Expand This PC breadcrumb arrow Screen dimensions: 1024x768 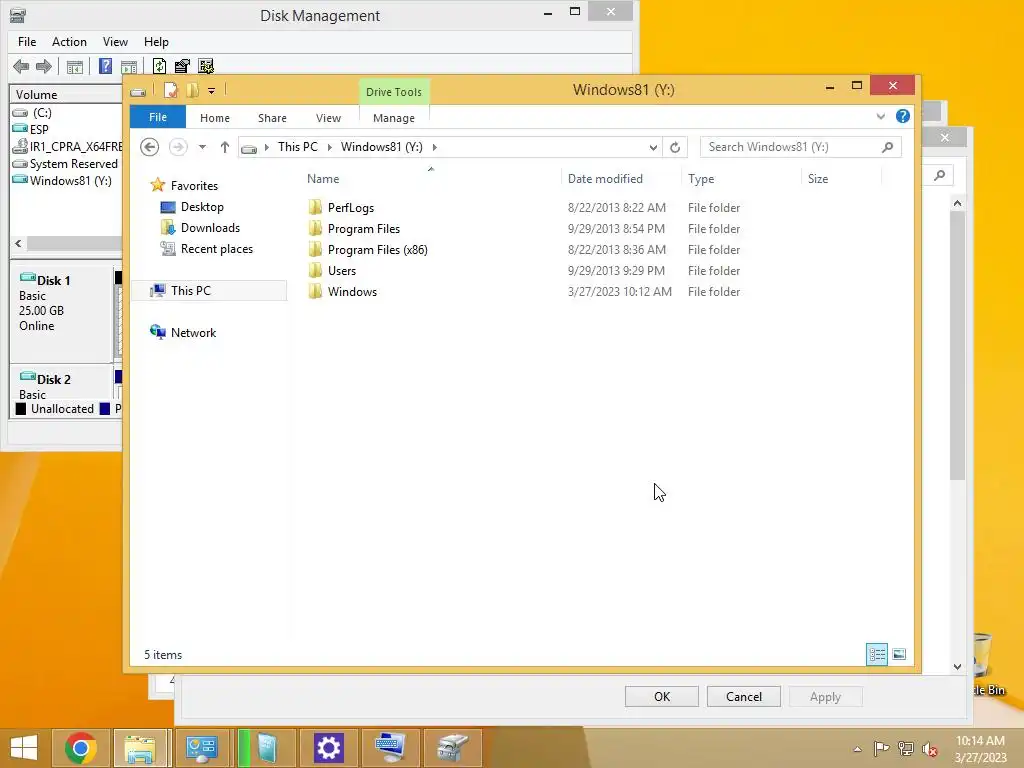point(329,148)
